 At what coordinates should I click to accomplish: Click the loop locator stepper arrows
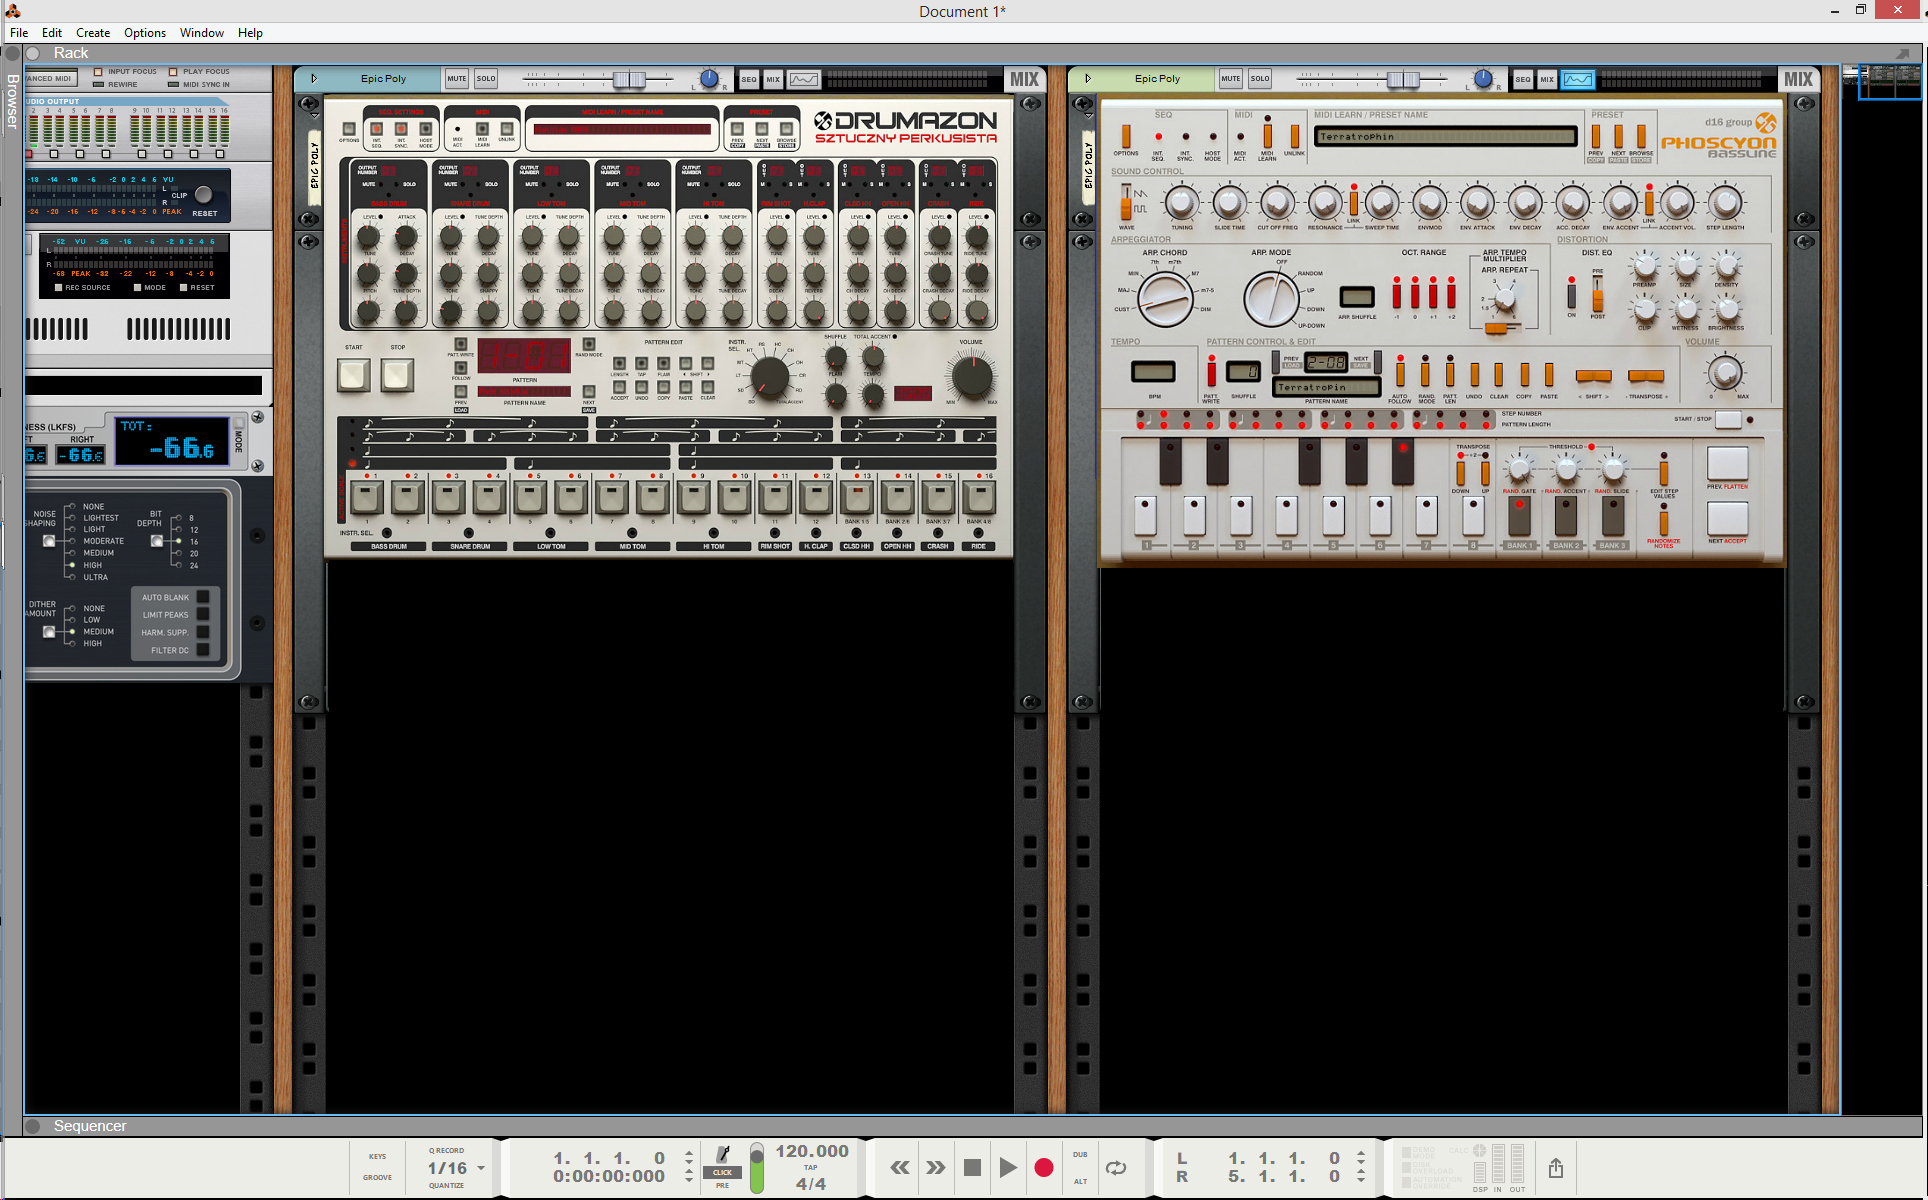(x=1361, y=1167)
